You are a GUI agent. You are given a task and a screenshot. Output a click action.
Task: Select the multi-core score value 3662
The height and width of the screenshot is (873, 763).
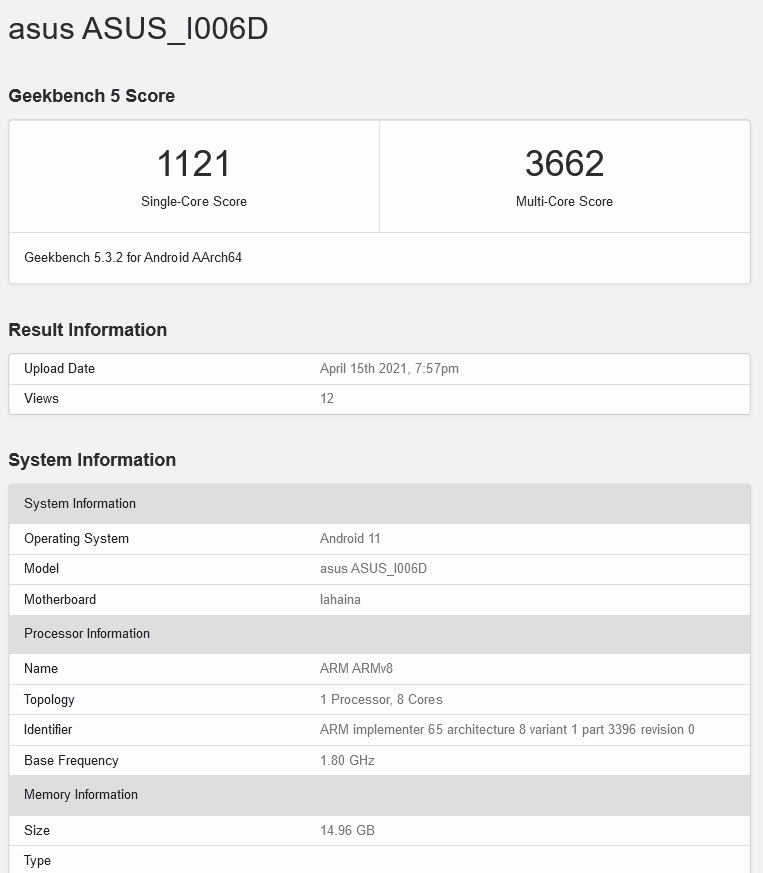point(564,163)
